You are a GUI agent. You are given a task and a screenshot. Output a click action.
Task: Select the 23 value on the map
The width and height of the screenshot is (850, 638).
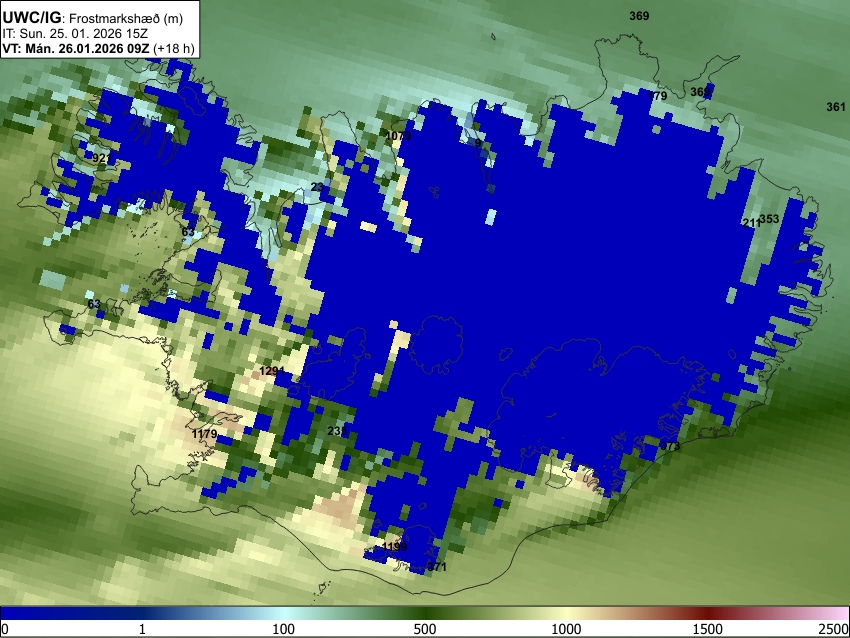tap(317, 187)
